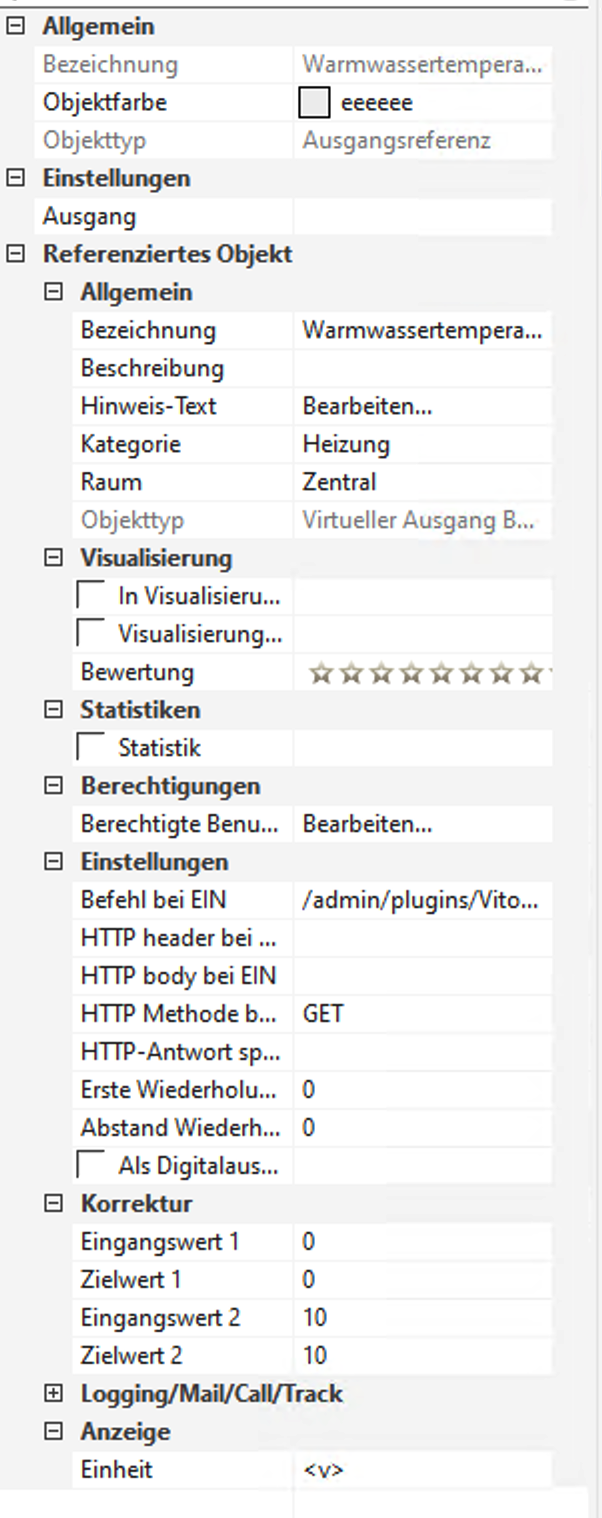The width and height of the screenshot is (602, 1518).
Task: Toggle the Statistik checkbox
Action: (x=90, y=747)
